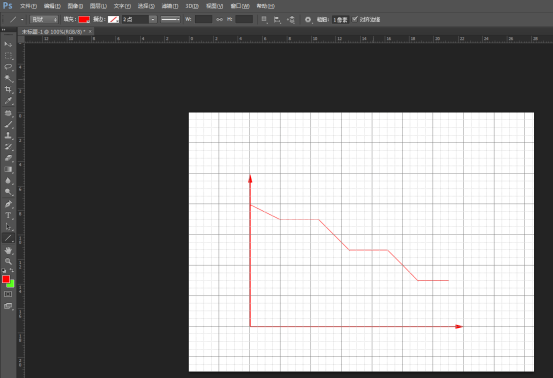
Task: Select the Move tool
Action: point(8,44)
